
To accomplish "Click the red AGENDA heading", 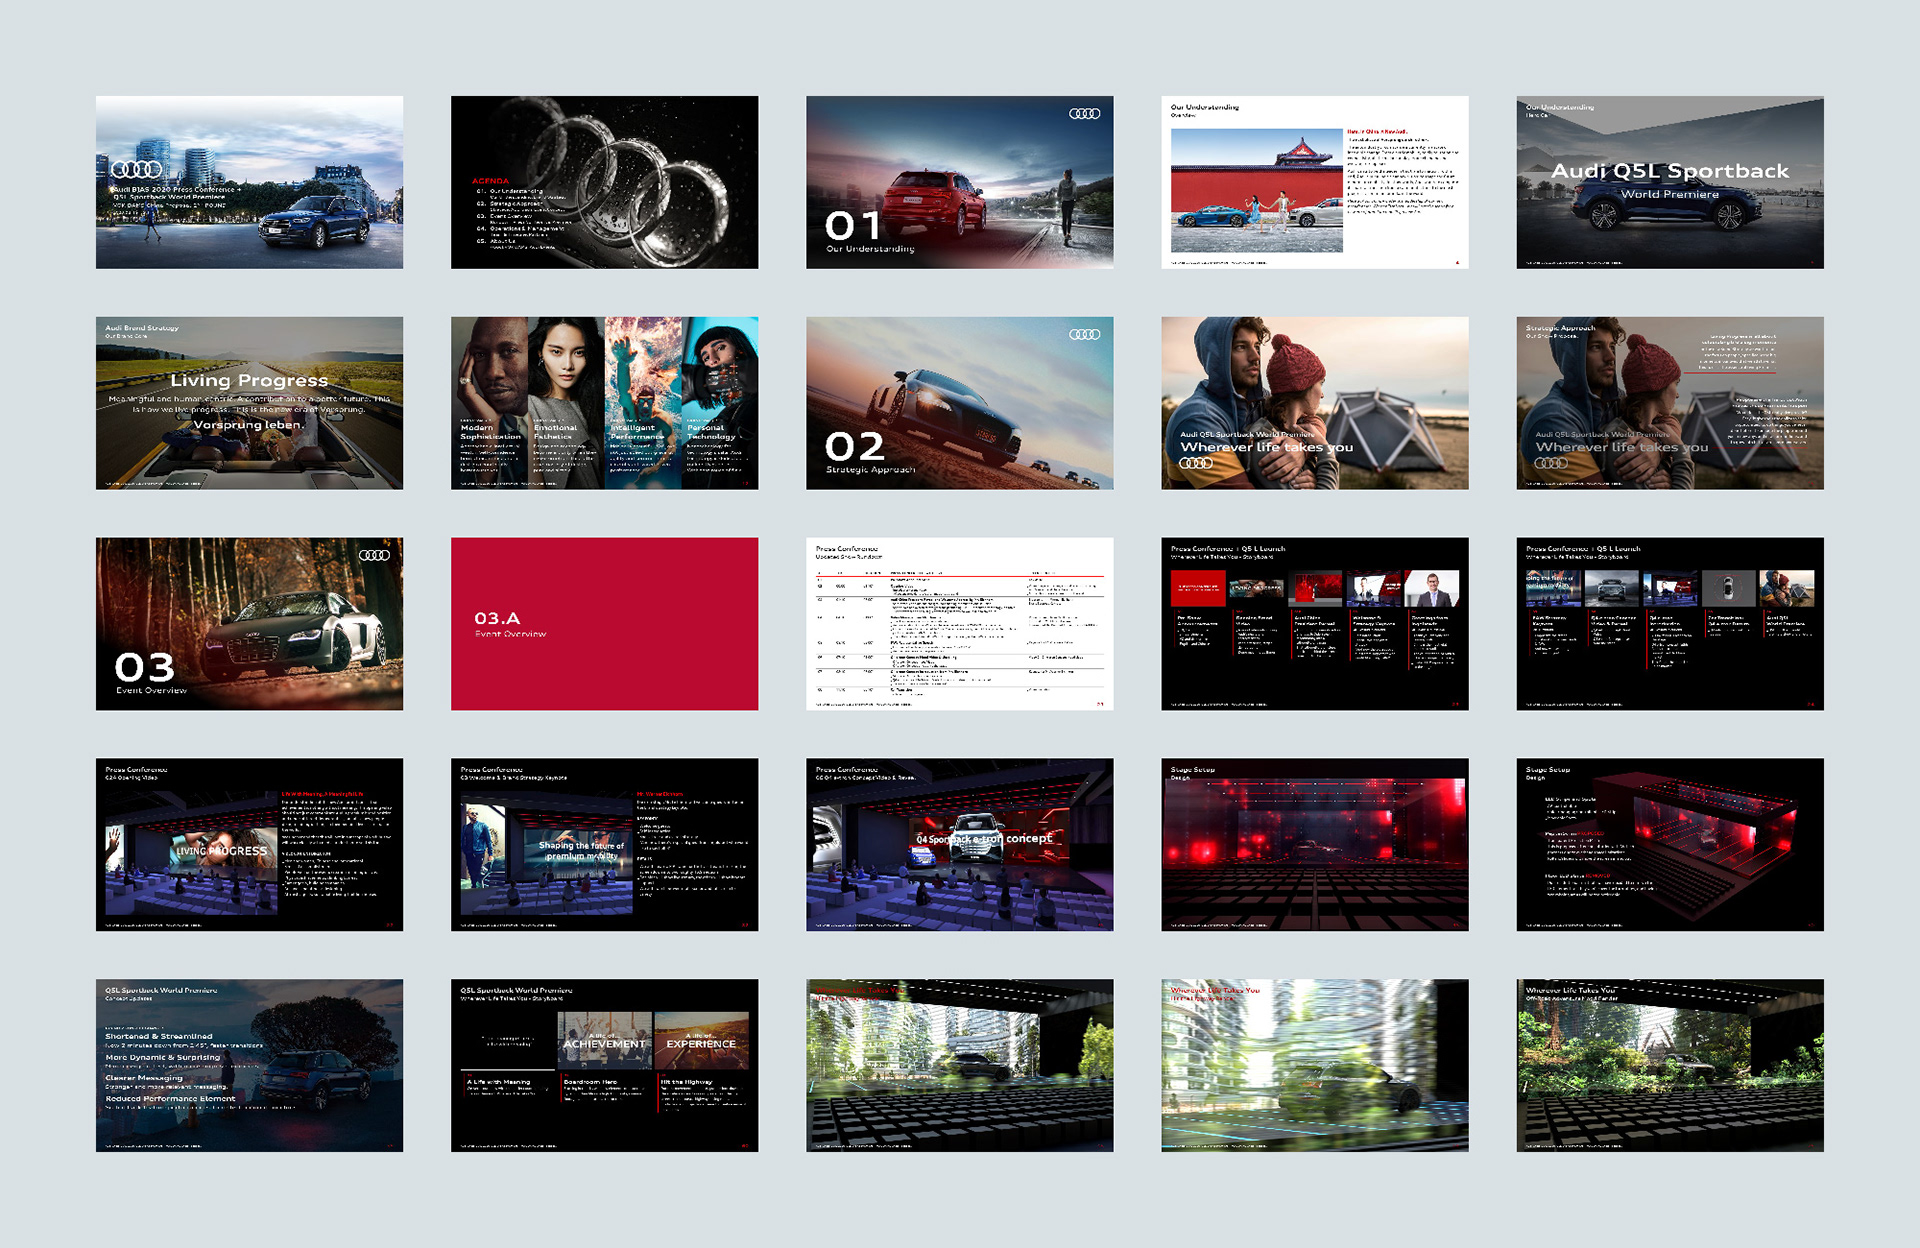I will pyautogui.click(x=490, y=181).
